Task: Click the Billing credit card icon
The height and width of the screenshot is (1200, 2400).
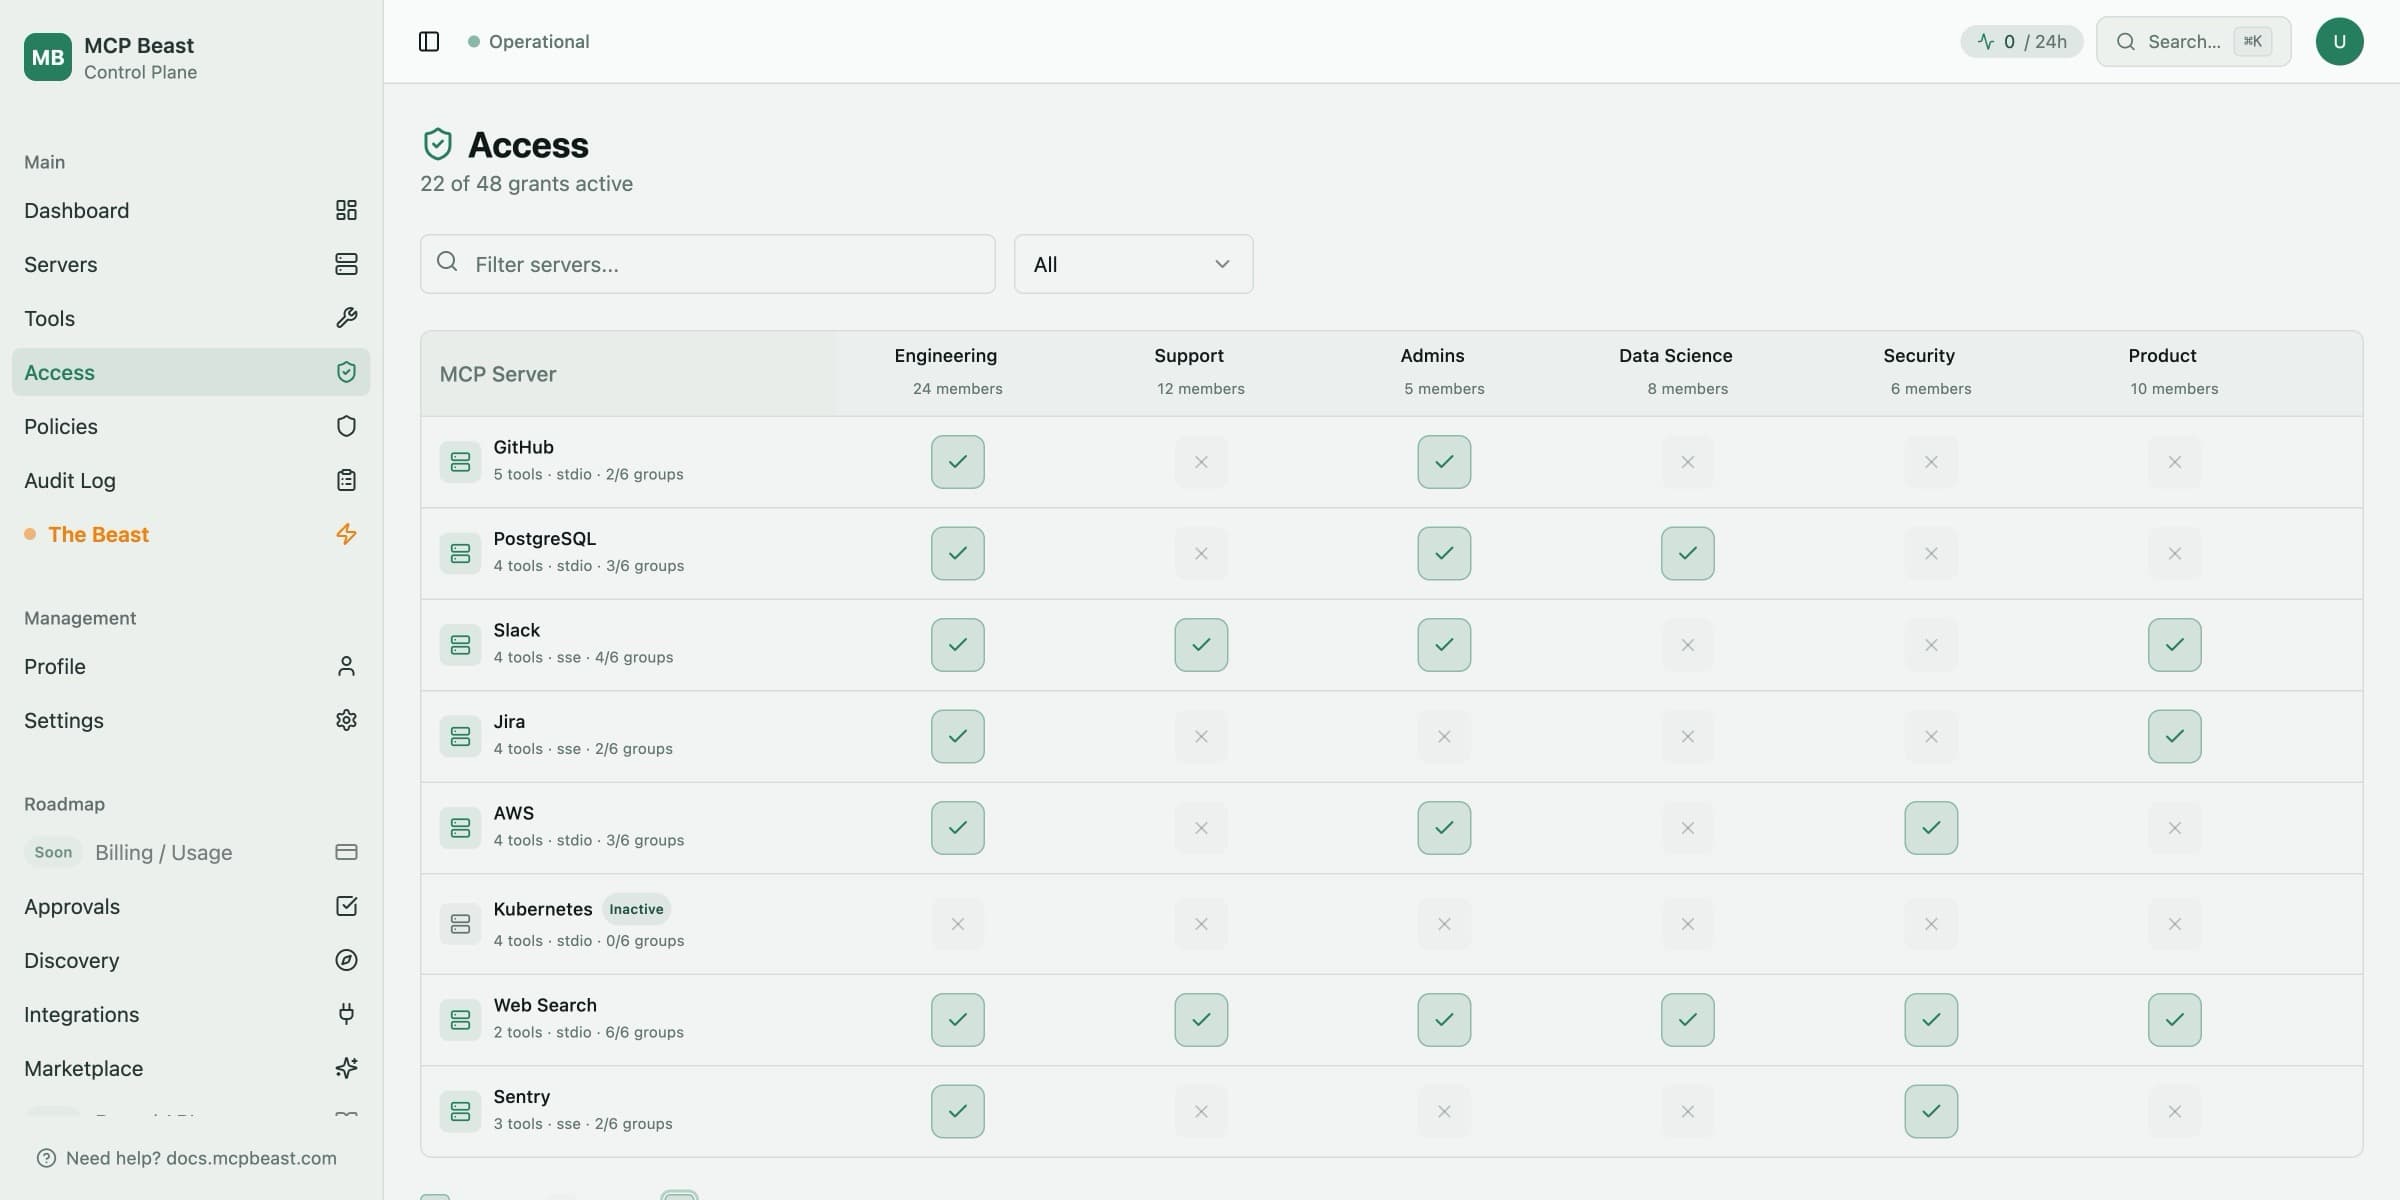Action: 346,852
